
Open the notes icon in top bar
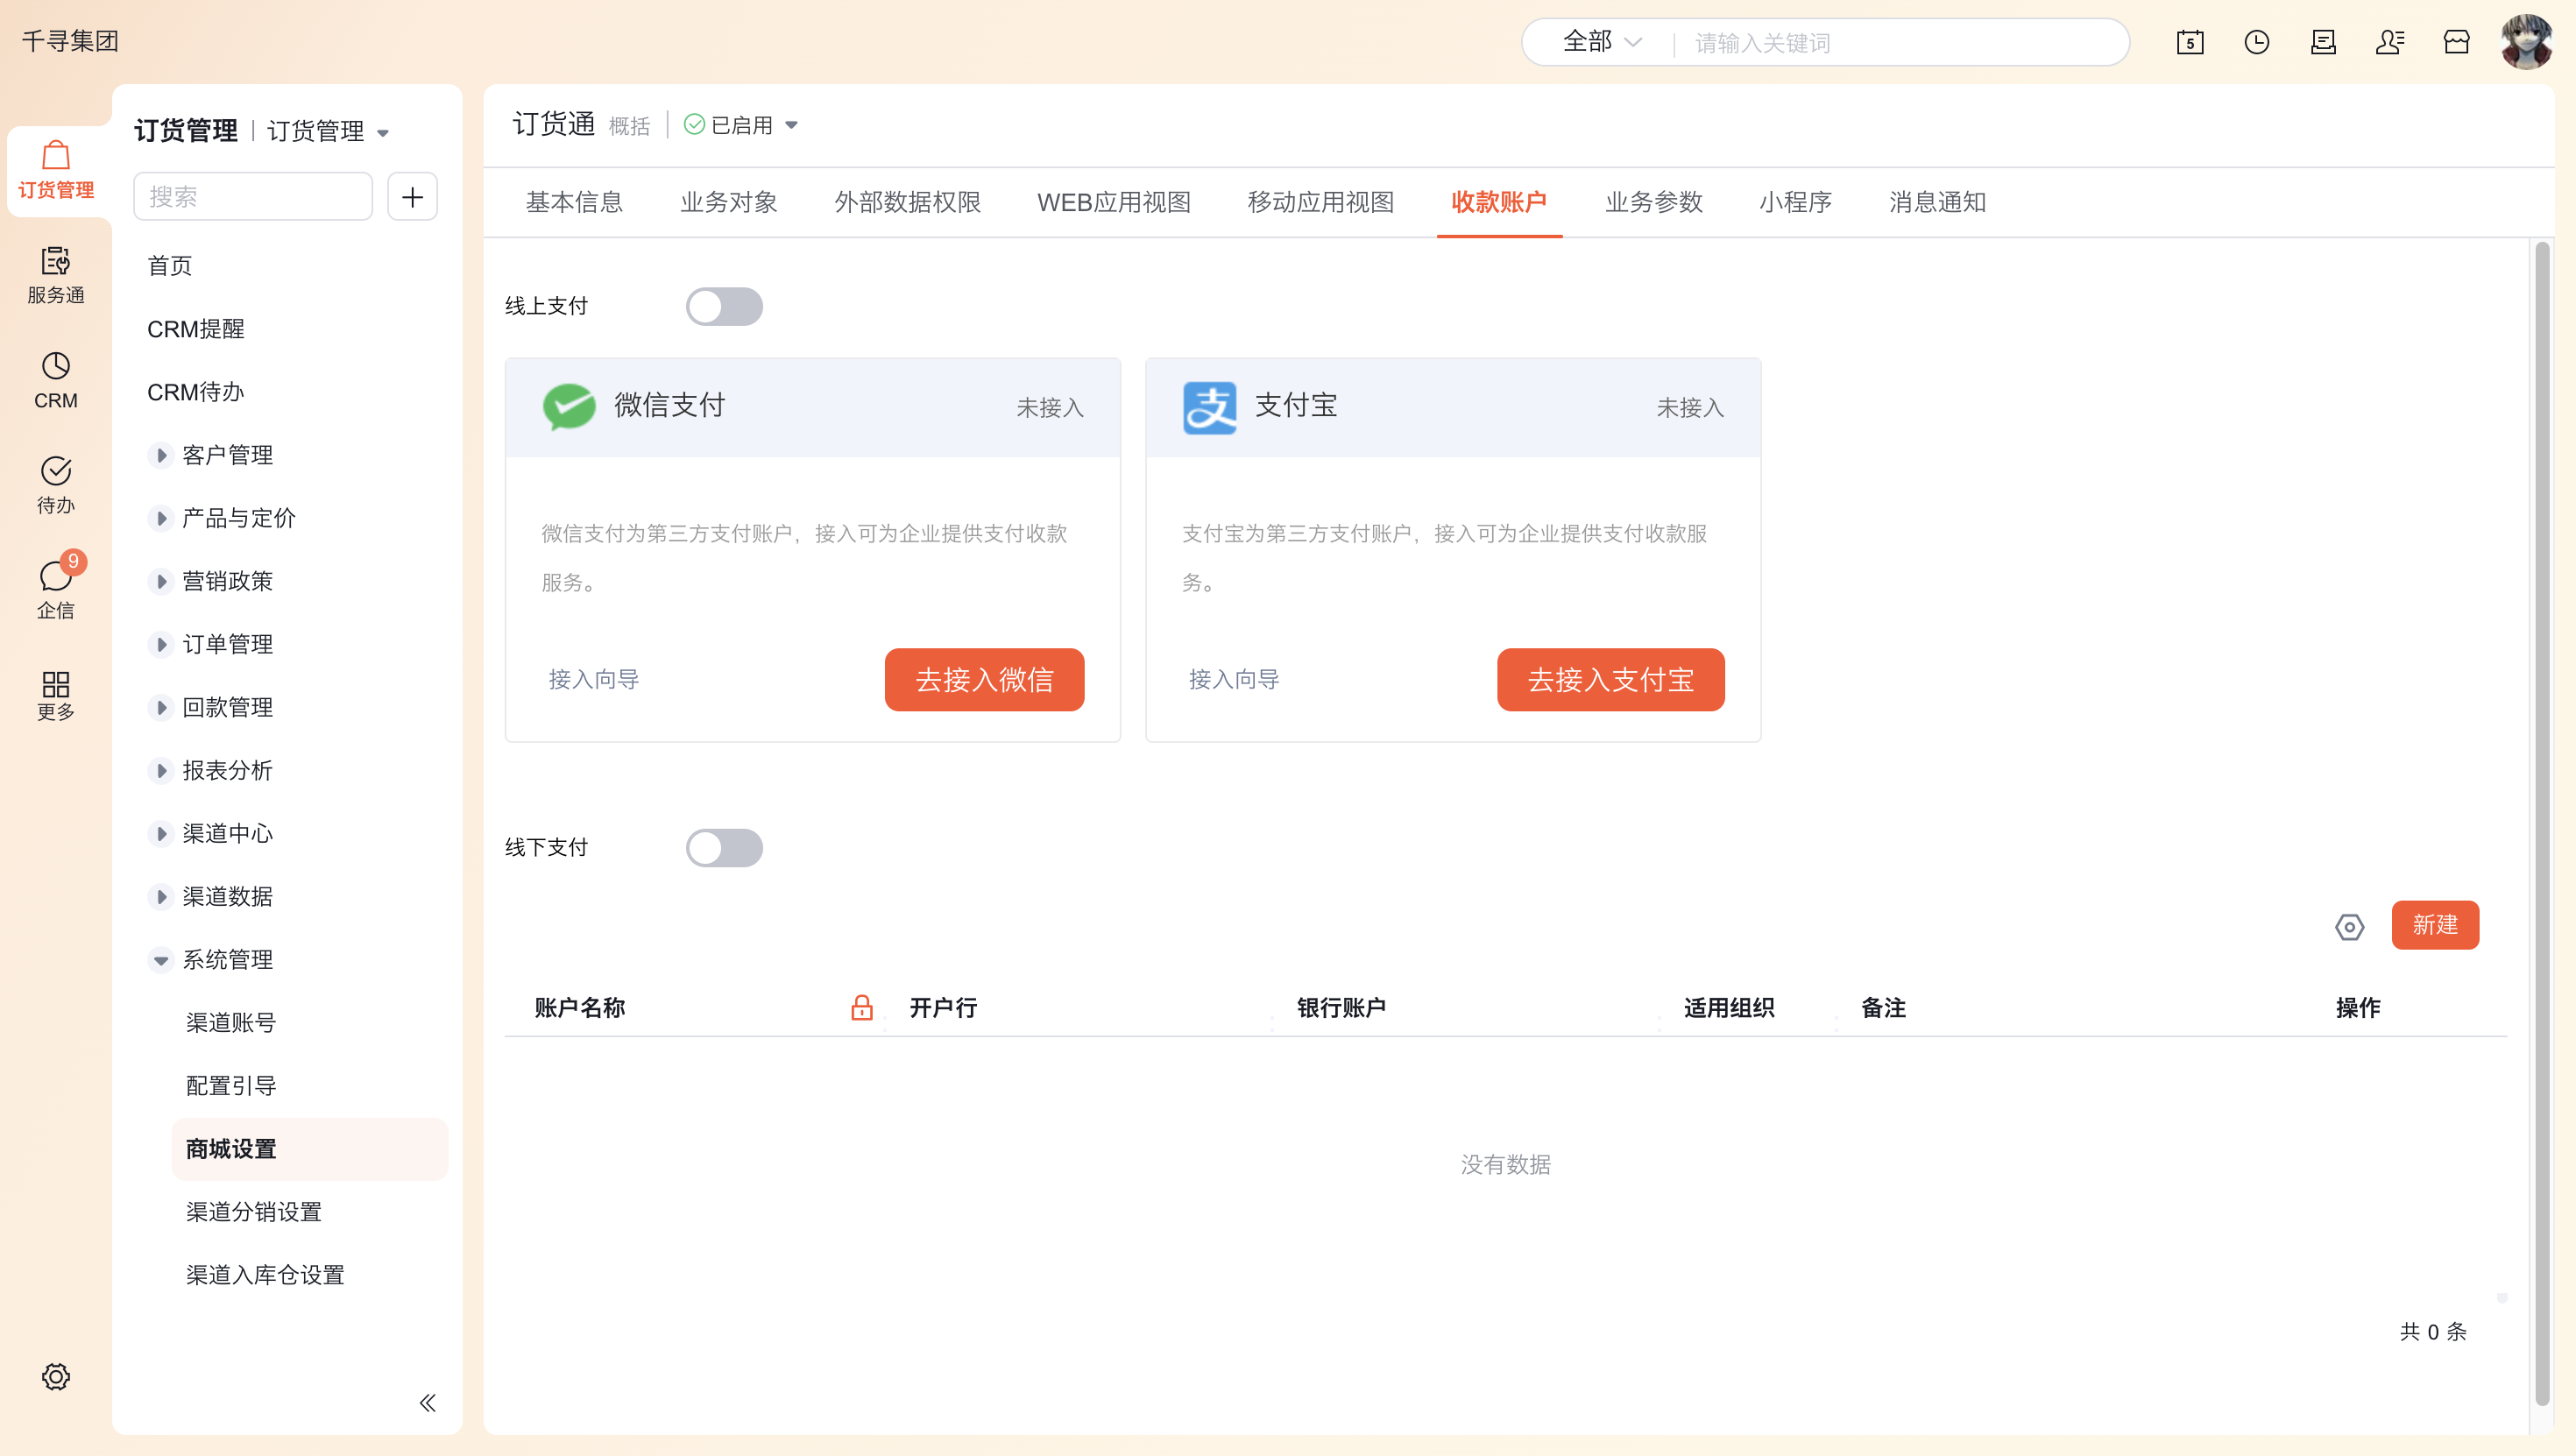(x=2323, y=42)
